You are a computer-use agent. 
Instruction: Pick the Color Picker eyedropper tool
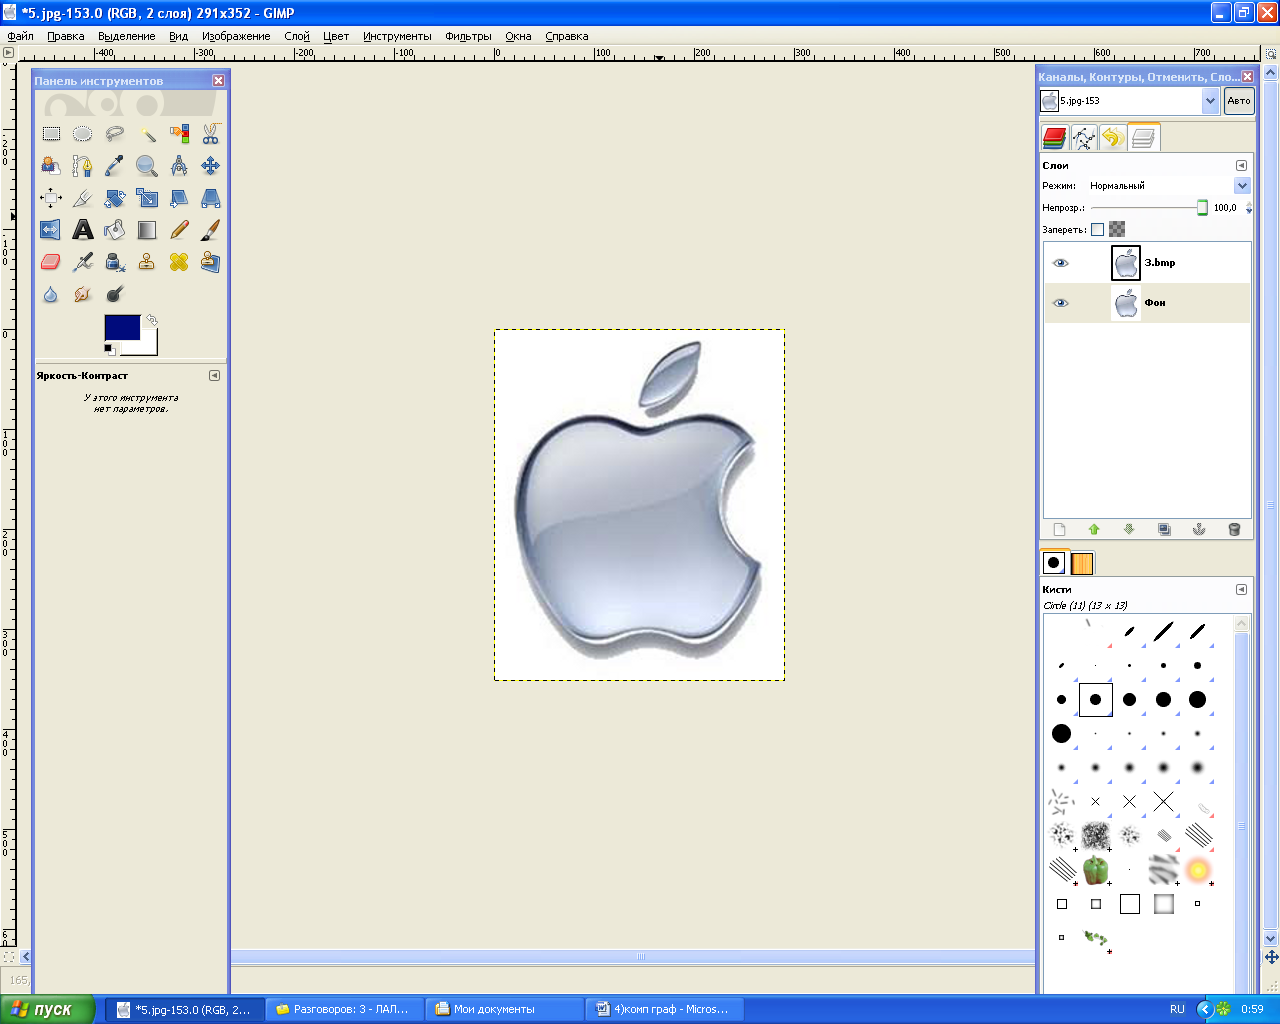115,166
